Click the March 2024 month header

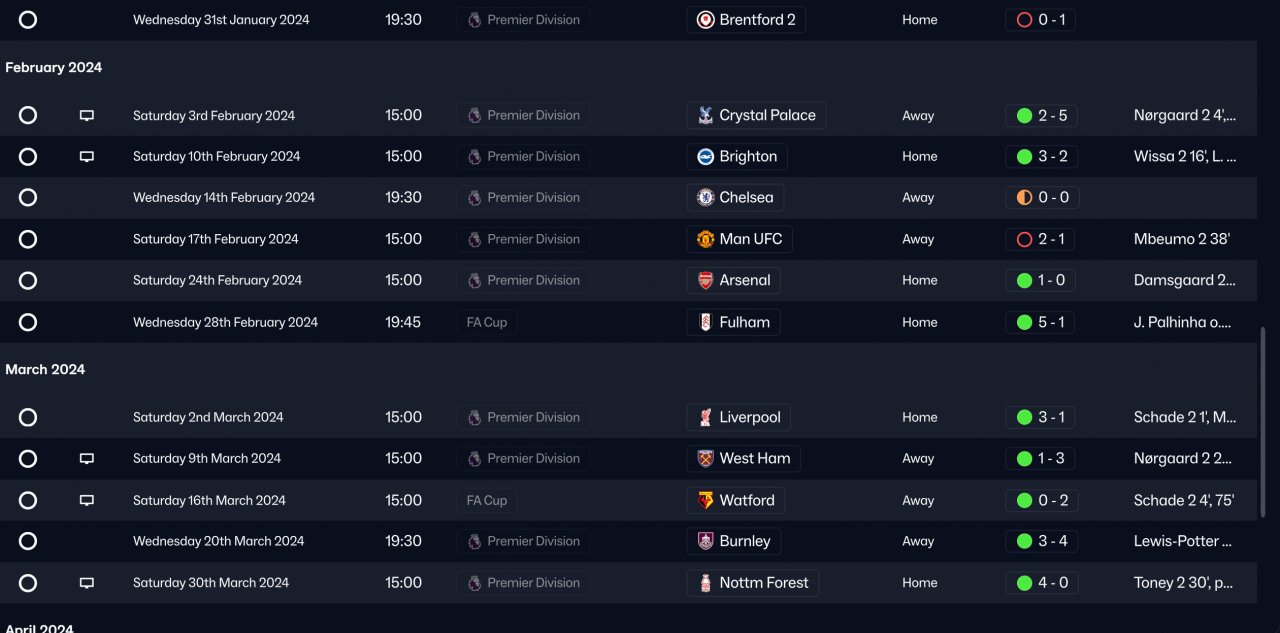tap(45, 369)
